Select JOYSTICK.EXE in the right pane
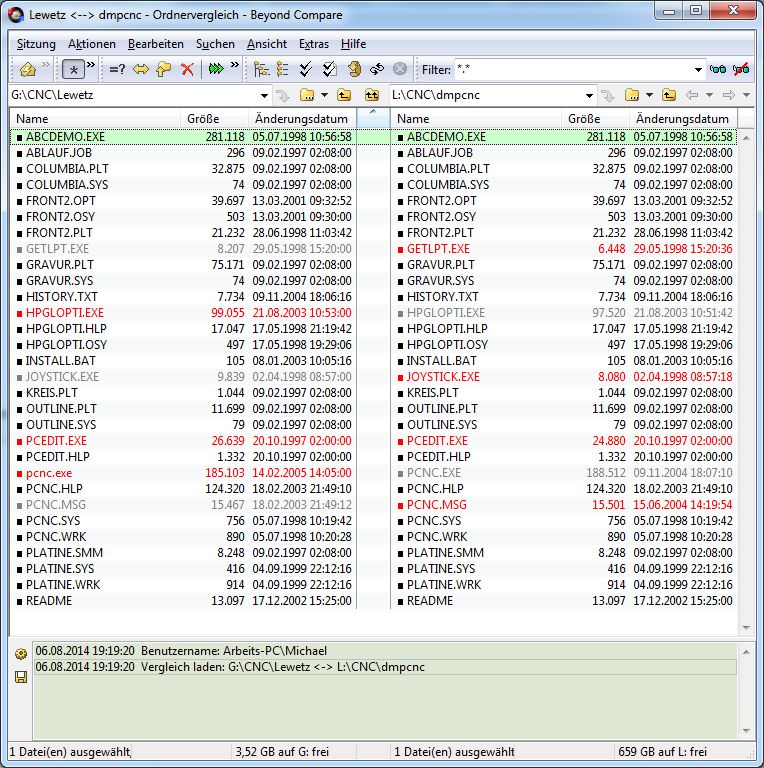The width and height of the screenshot is (764, 768). (x=564, y=377)
